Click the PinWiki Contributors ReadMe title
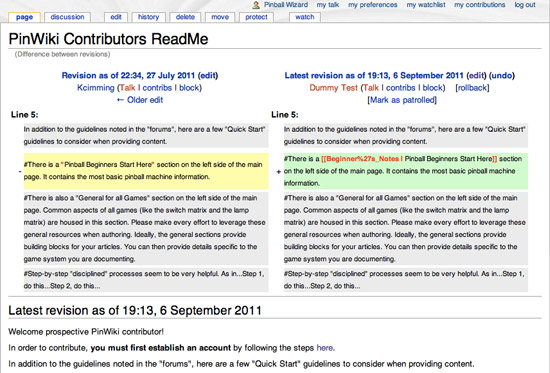The height and width of the screenshot is (373, 550). coord(108,39)
